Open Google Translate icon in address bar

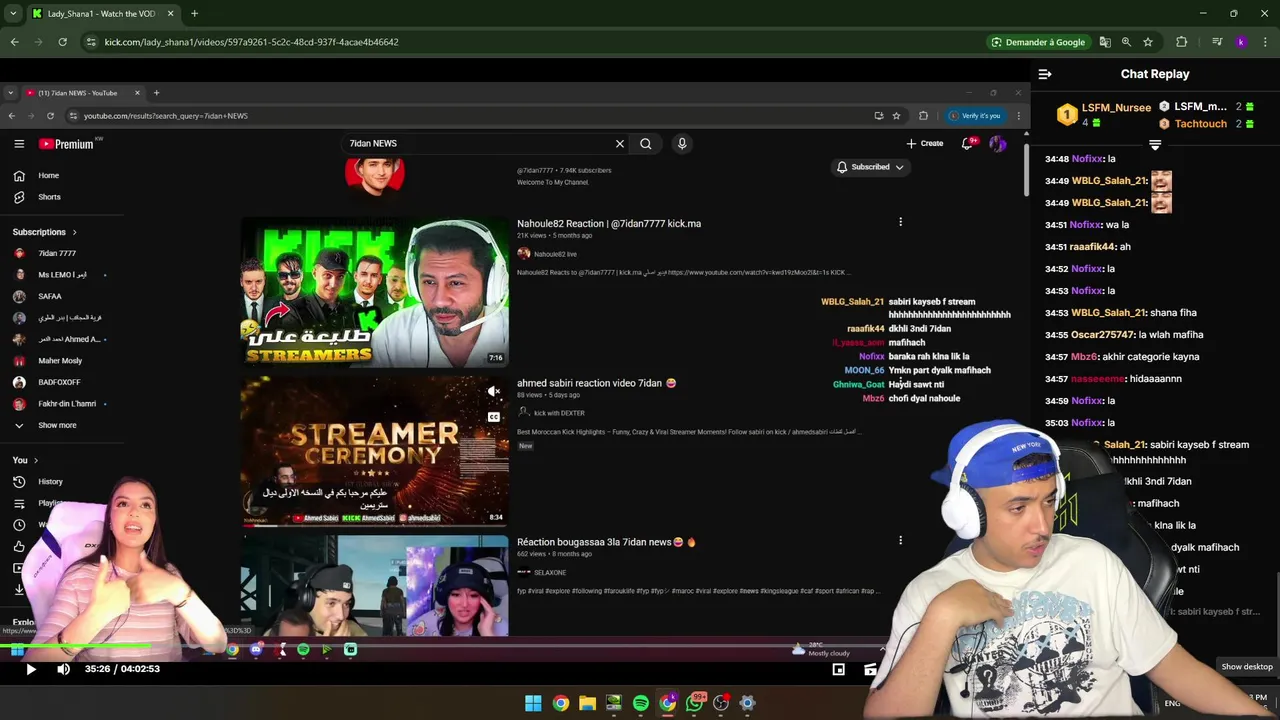(x=1105, y=42)
